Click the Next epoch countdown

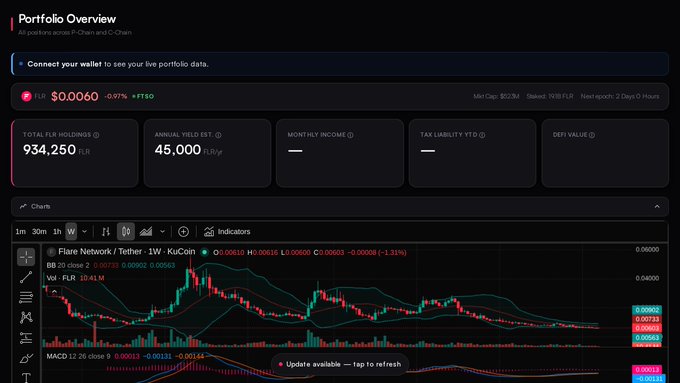coord(620,96)
